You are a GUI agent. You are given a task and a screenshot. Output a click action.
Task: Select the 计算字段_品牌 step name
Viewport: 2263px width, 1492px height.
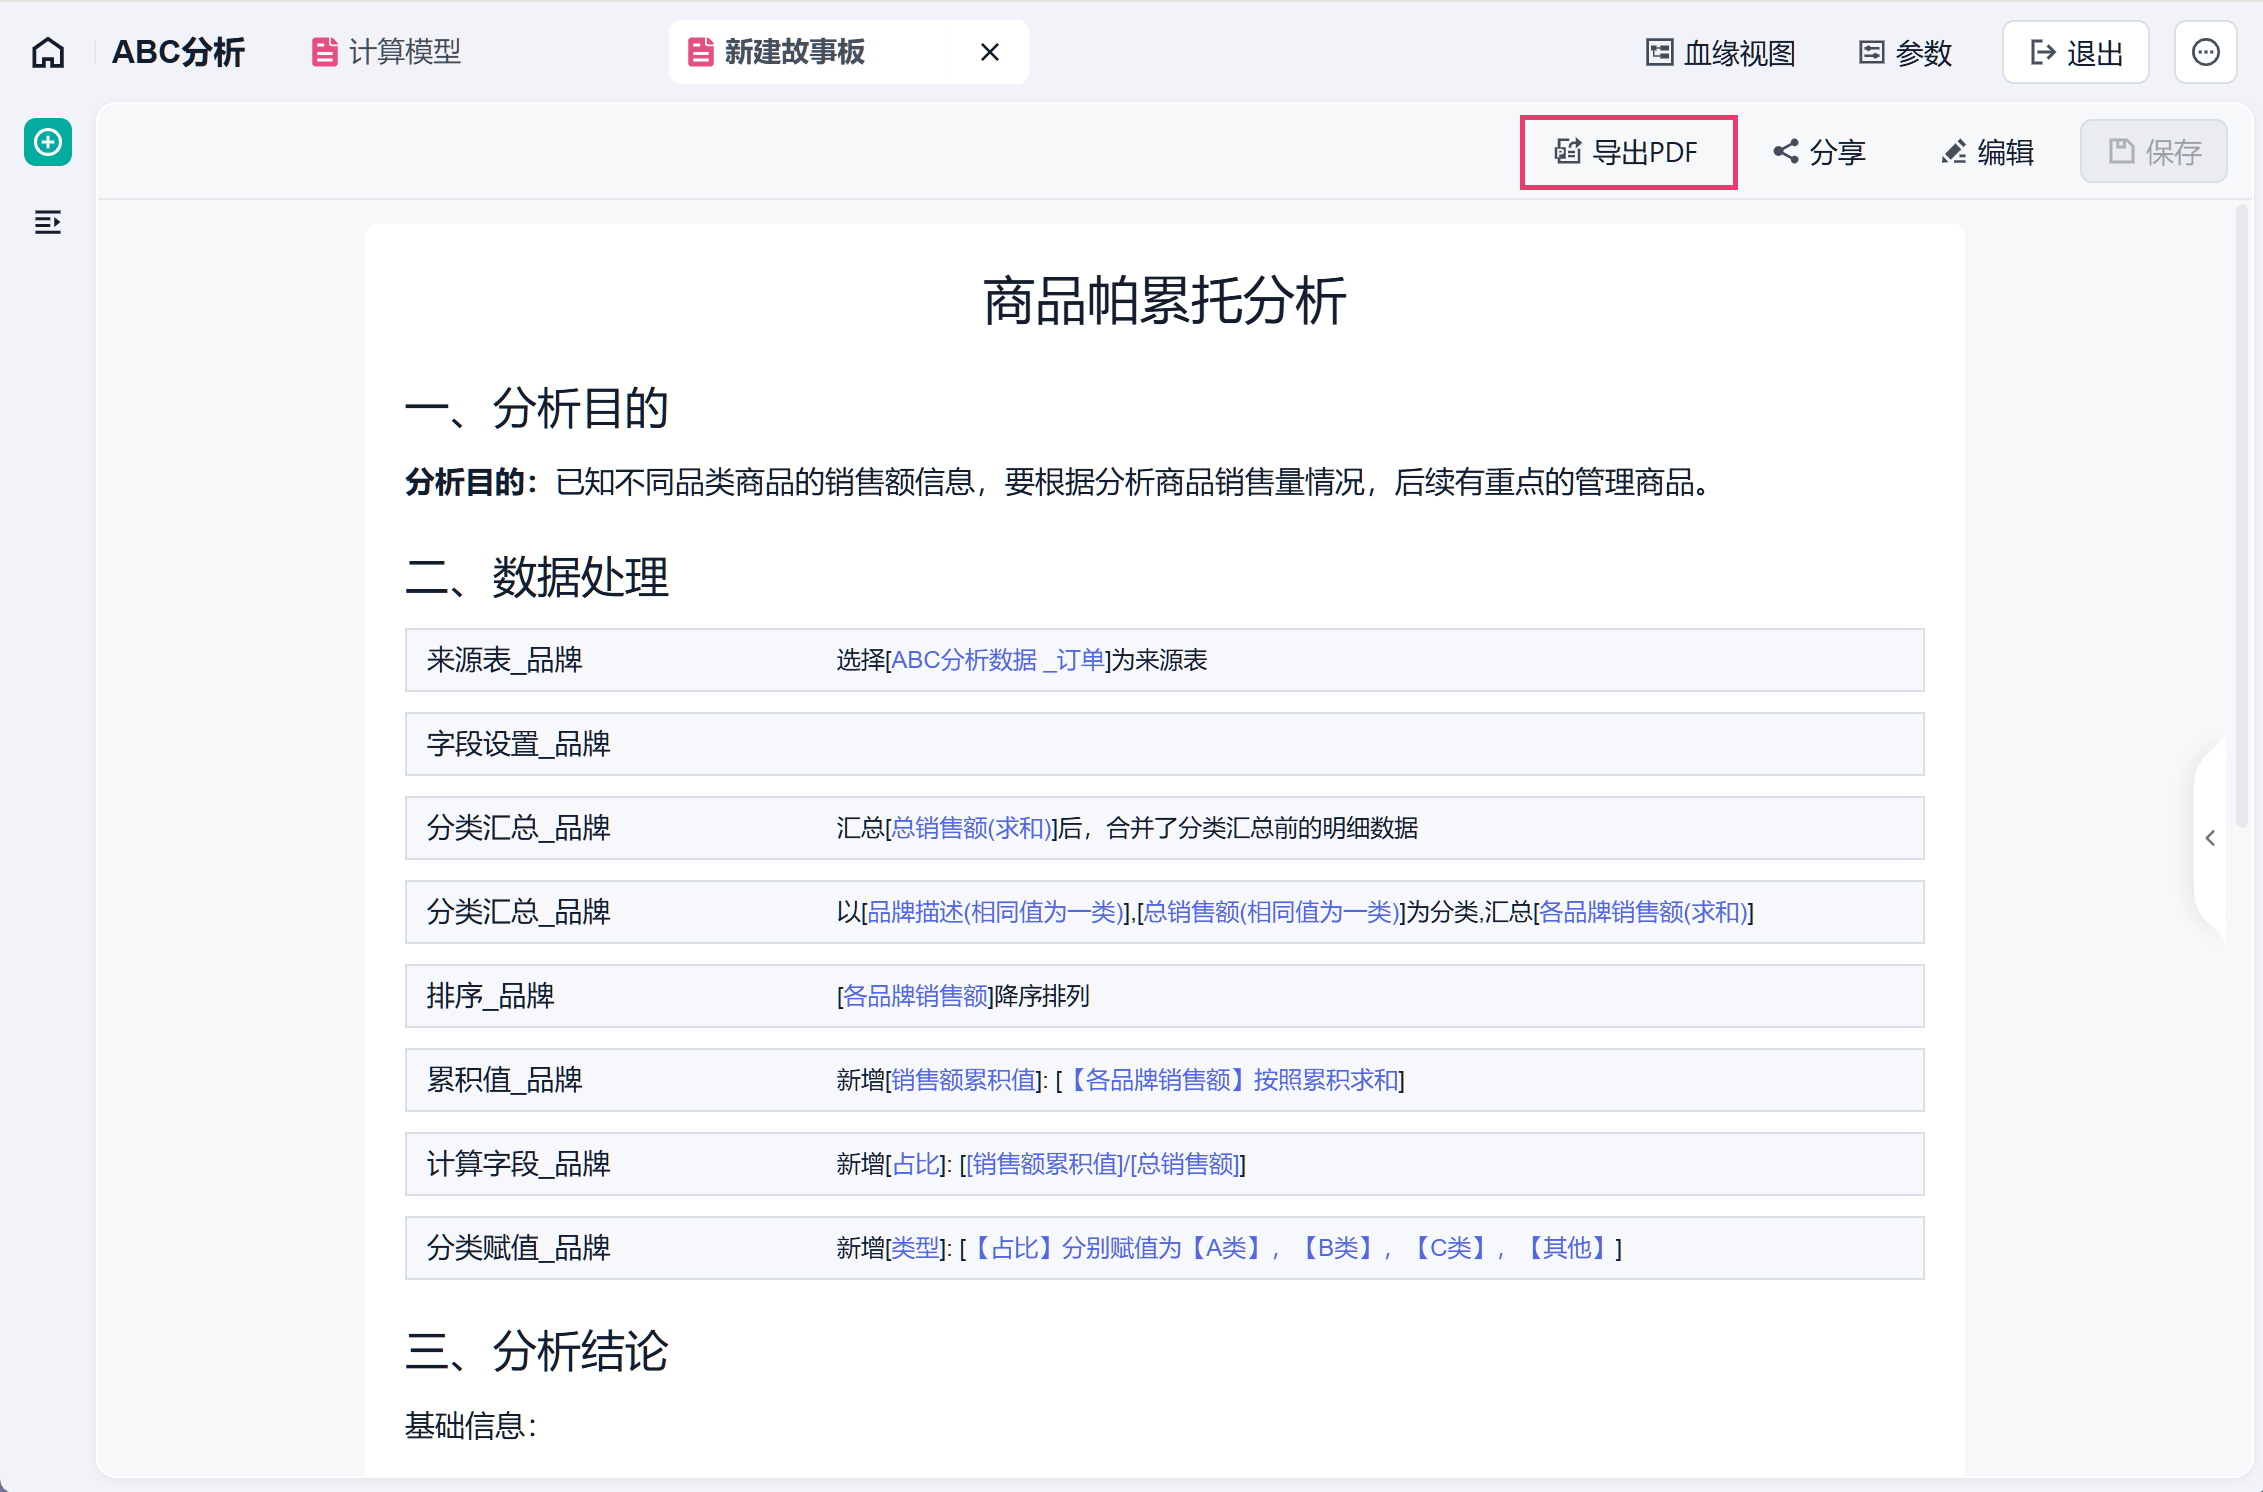coord(519,1164)
